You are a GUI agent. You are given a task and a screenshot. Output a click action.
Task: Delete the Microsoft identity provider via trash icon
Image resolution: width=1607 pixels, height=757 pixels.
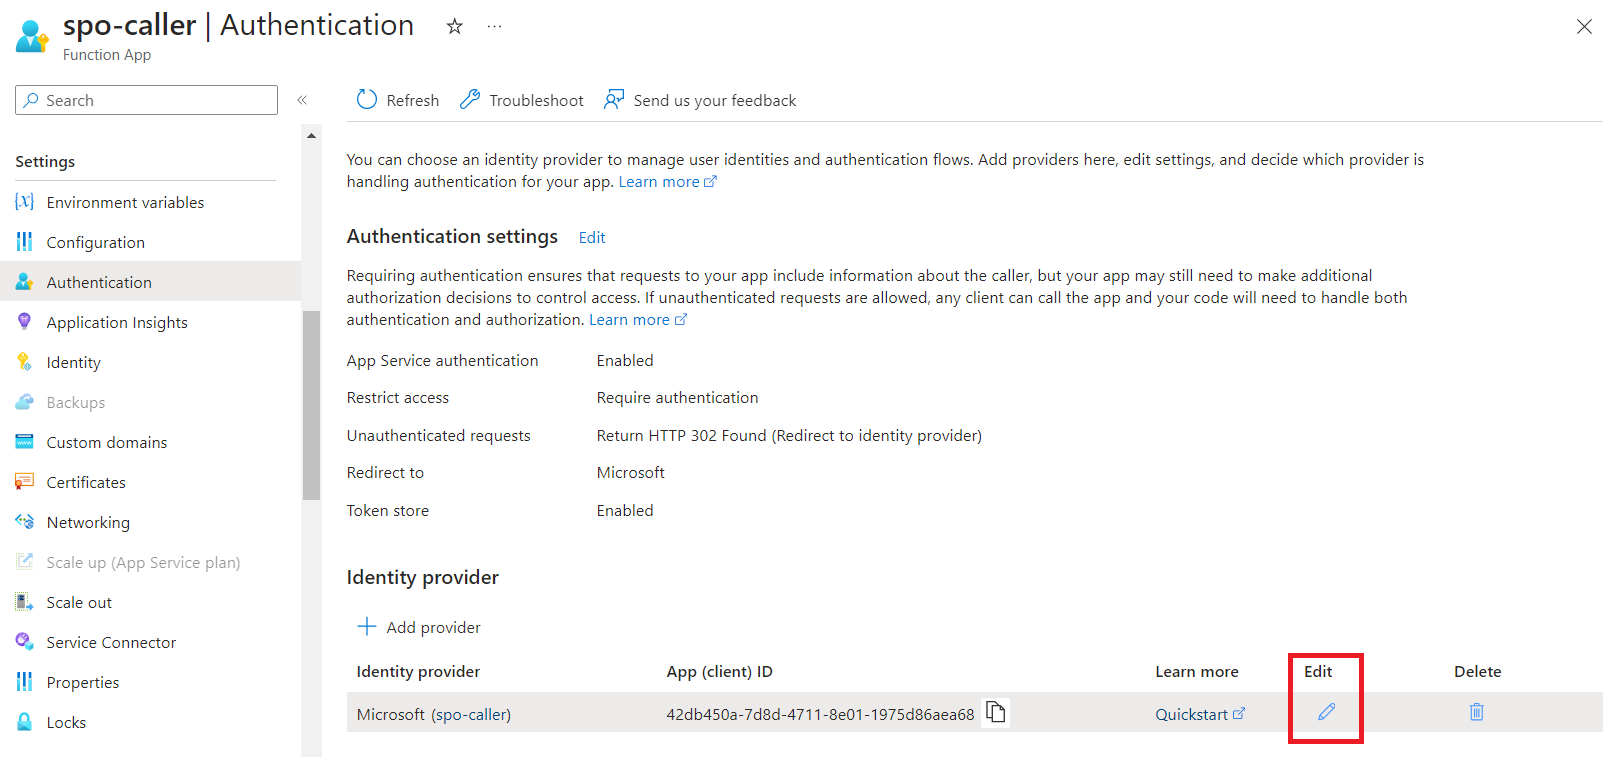coord(1476,712)
